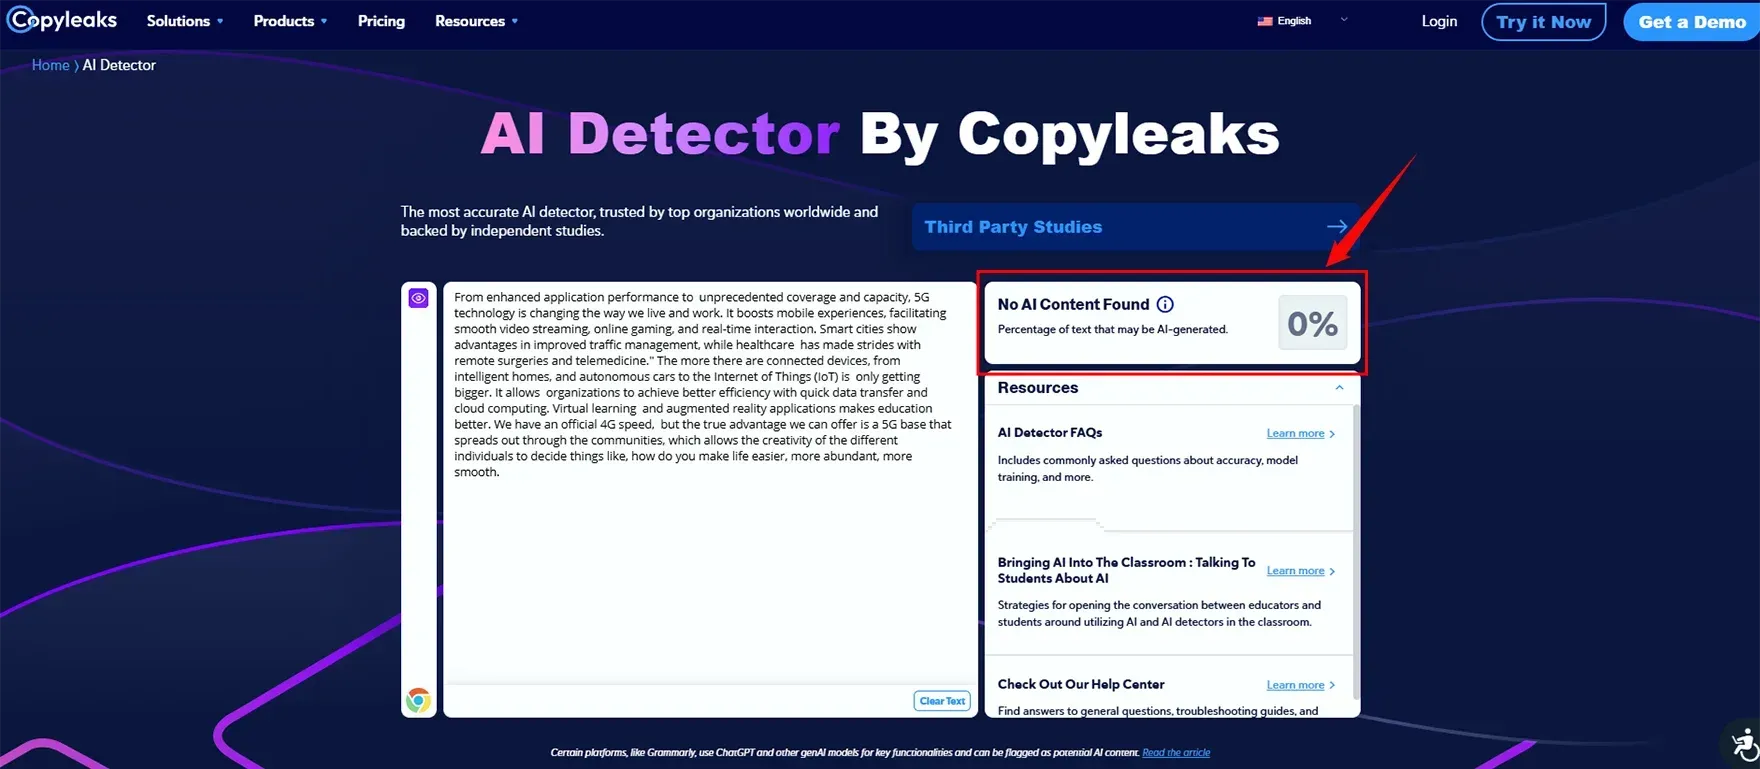Image resolution: width=1760 pixels, height=769 pixels.
Task: Open the Products menu
Action: 290,21
